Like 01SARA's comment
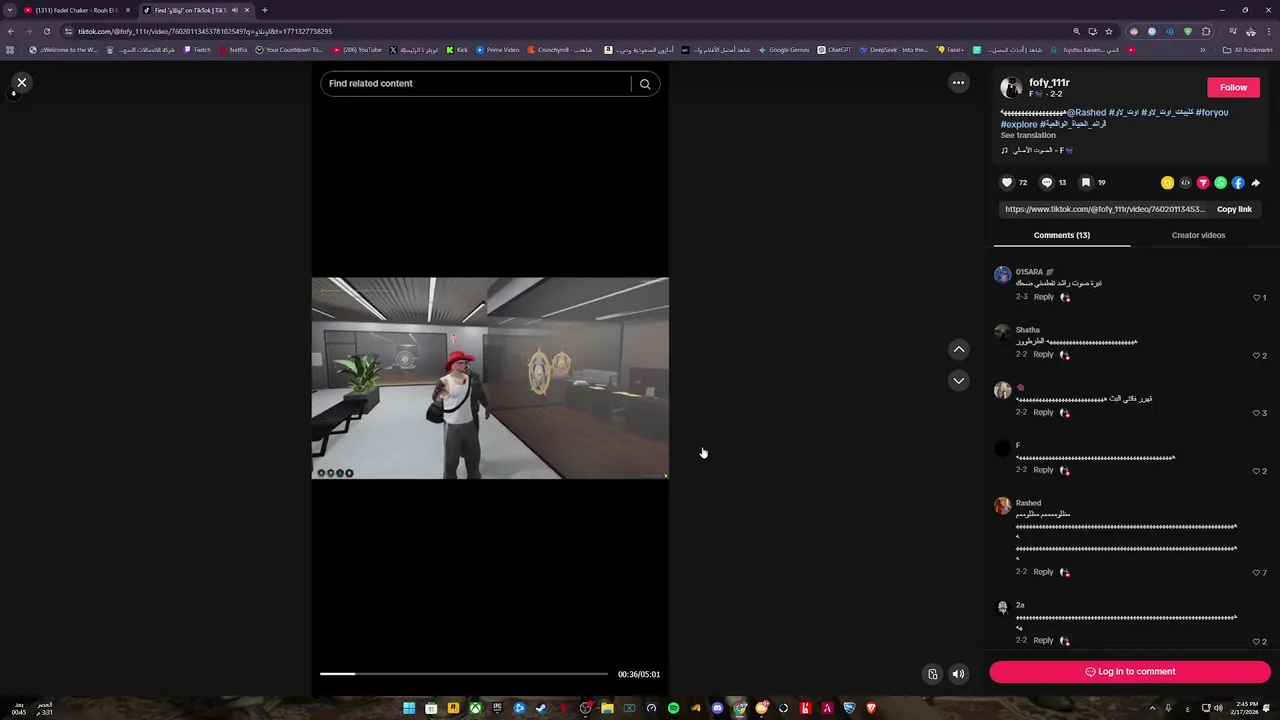 click(x=1257, y=298)
